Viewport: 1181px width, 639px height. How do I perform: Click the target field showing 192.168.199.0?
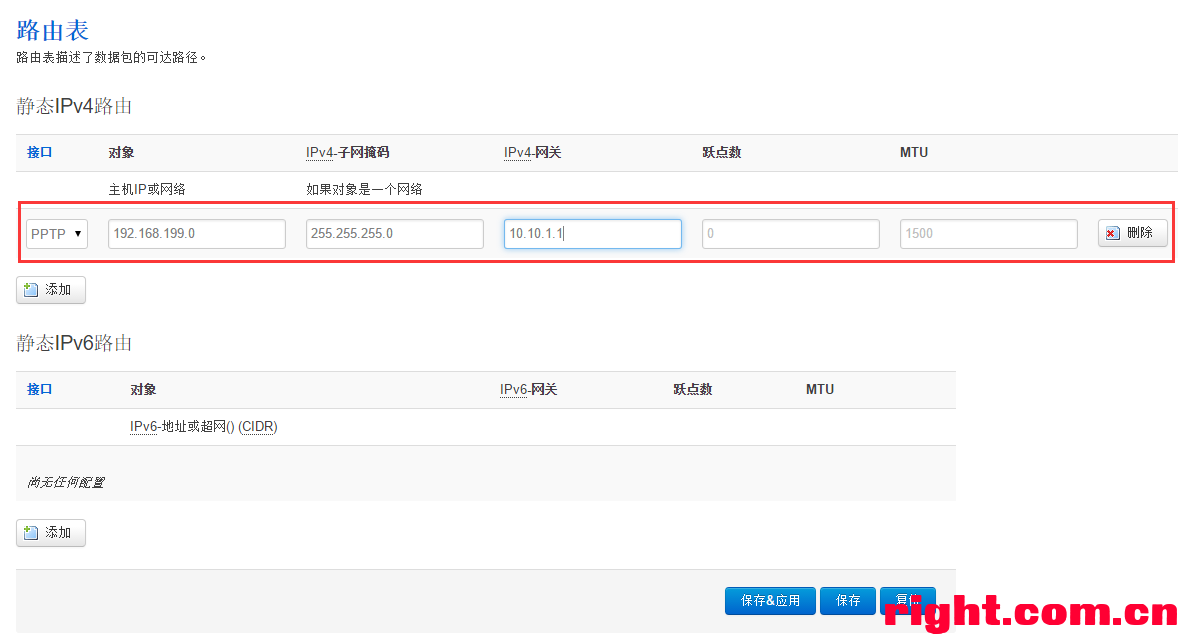pyautogui.click(x=197, y=234)
